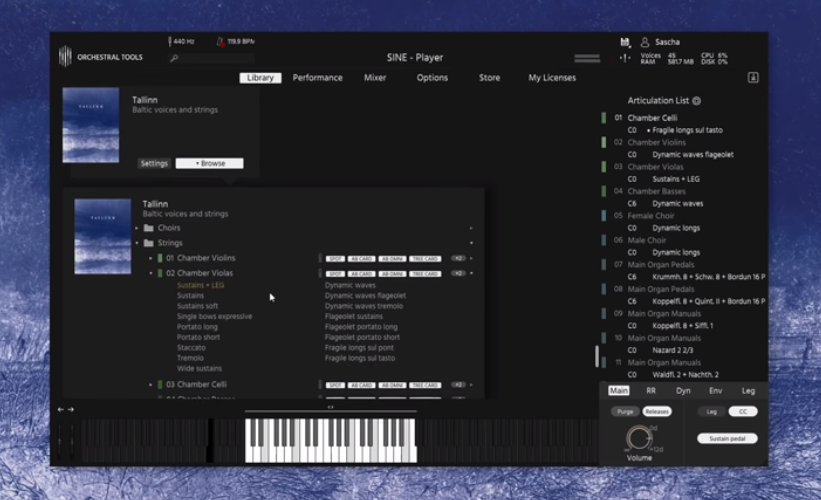Switch to the Library tab
Viewport: 821px width, 500px height.
(260, 77)
